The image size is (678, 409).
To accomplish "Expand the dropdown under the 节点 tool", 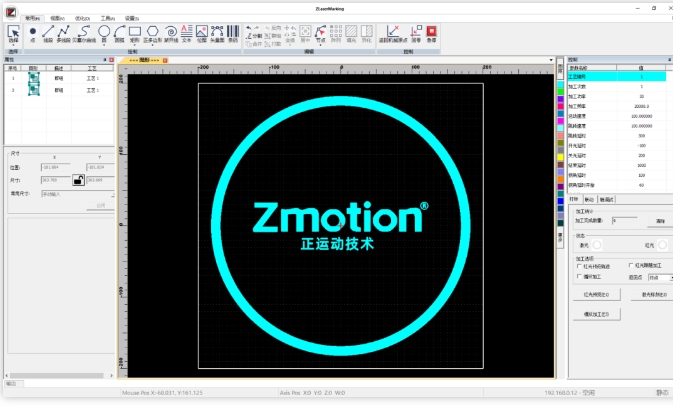I will [x=320, y=44].
